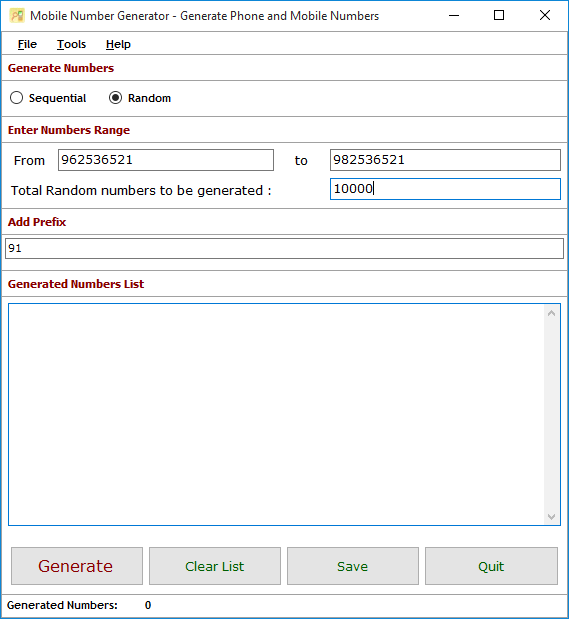The width and height of the screenshot is (569, 619).
Task: Save the generated numbers list
Action: [x=353, y=566]
